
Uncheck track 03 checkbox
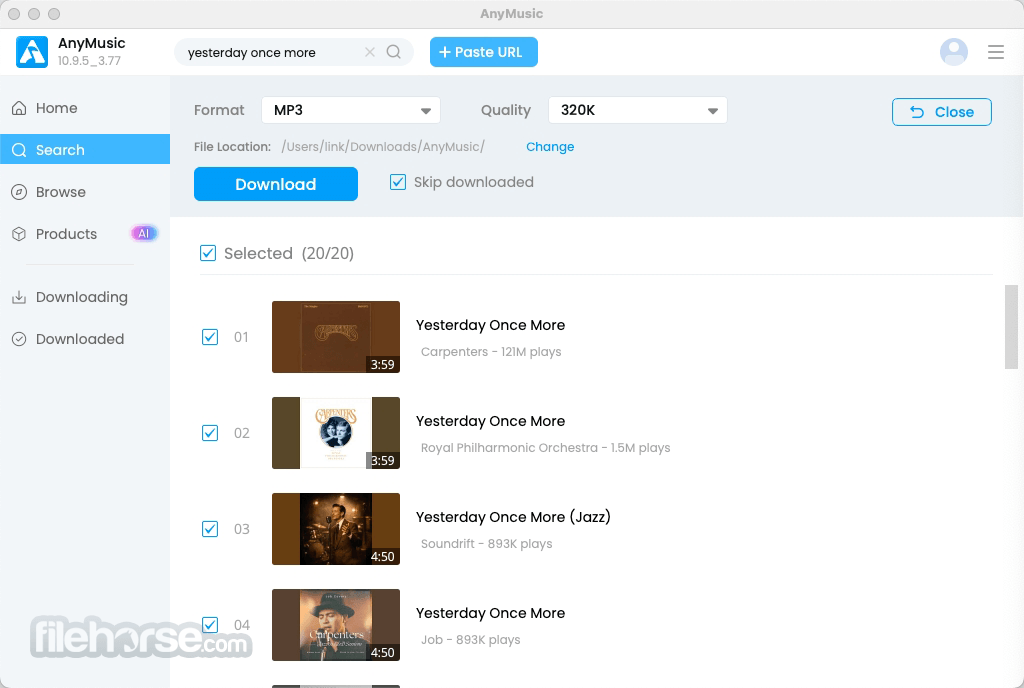tap(210, 529)
